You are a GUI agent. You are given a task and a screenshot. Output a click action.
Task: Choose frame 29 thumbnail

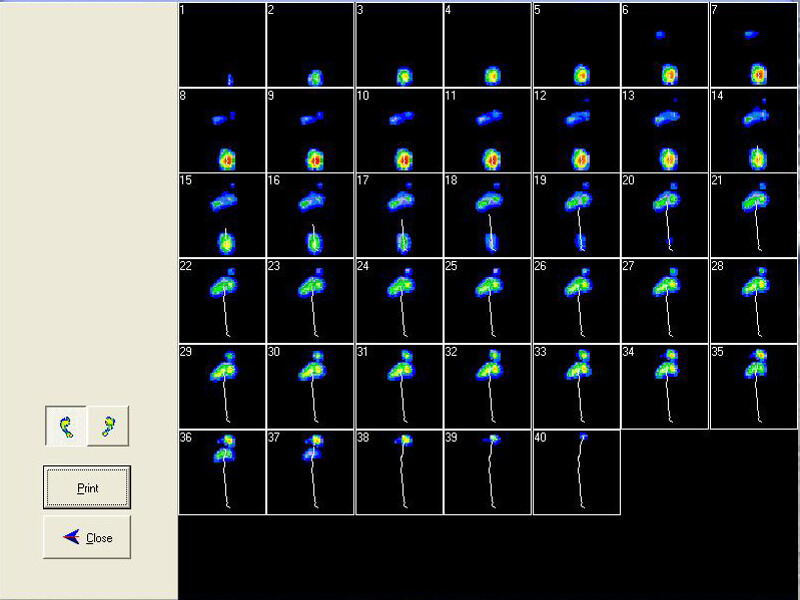tap(222, 387)
